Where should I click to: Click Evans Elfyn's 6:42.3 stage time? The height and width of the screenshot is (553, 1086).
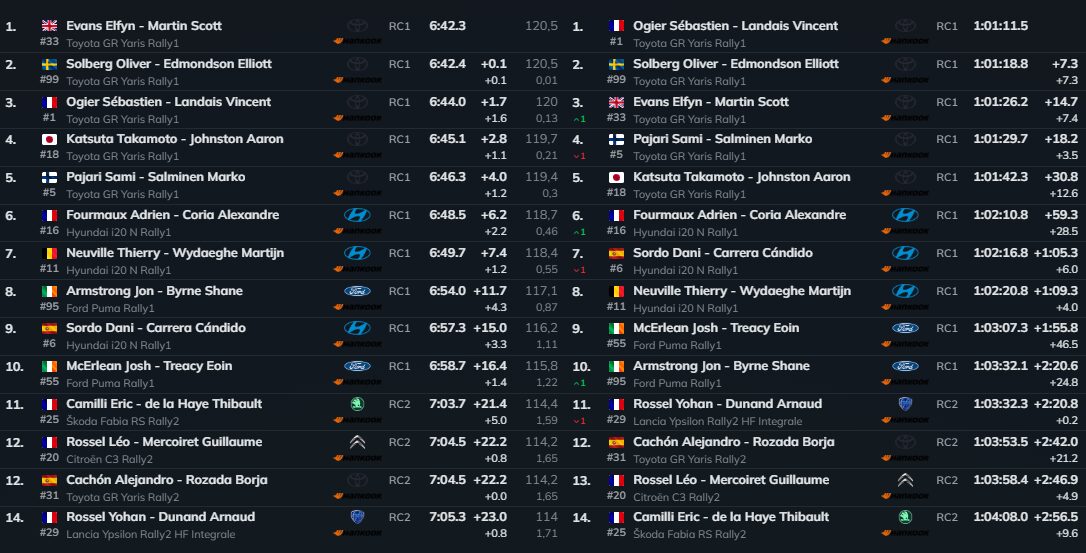click(447, 25)
